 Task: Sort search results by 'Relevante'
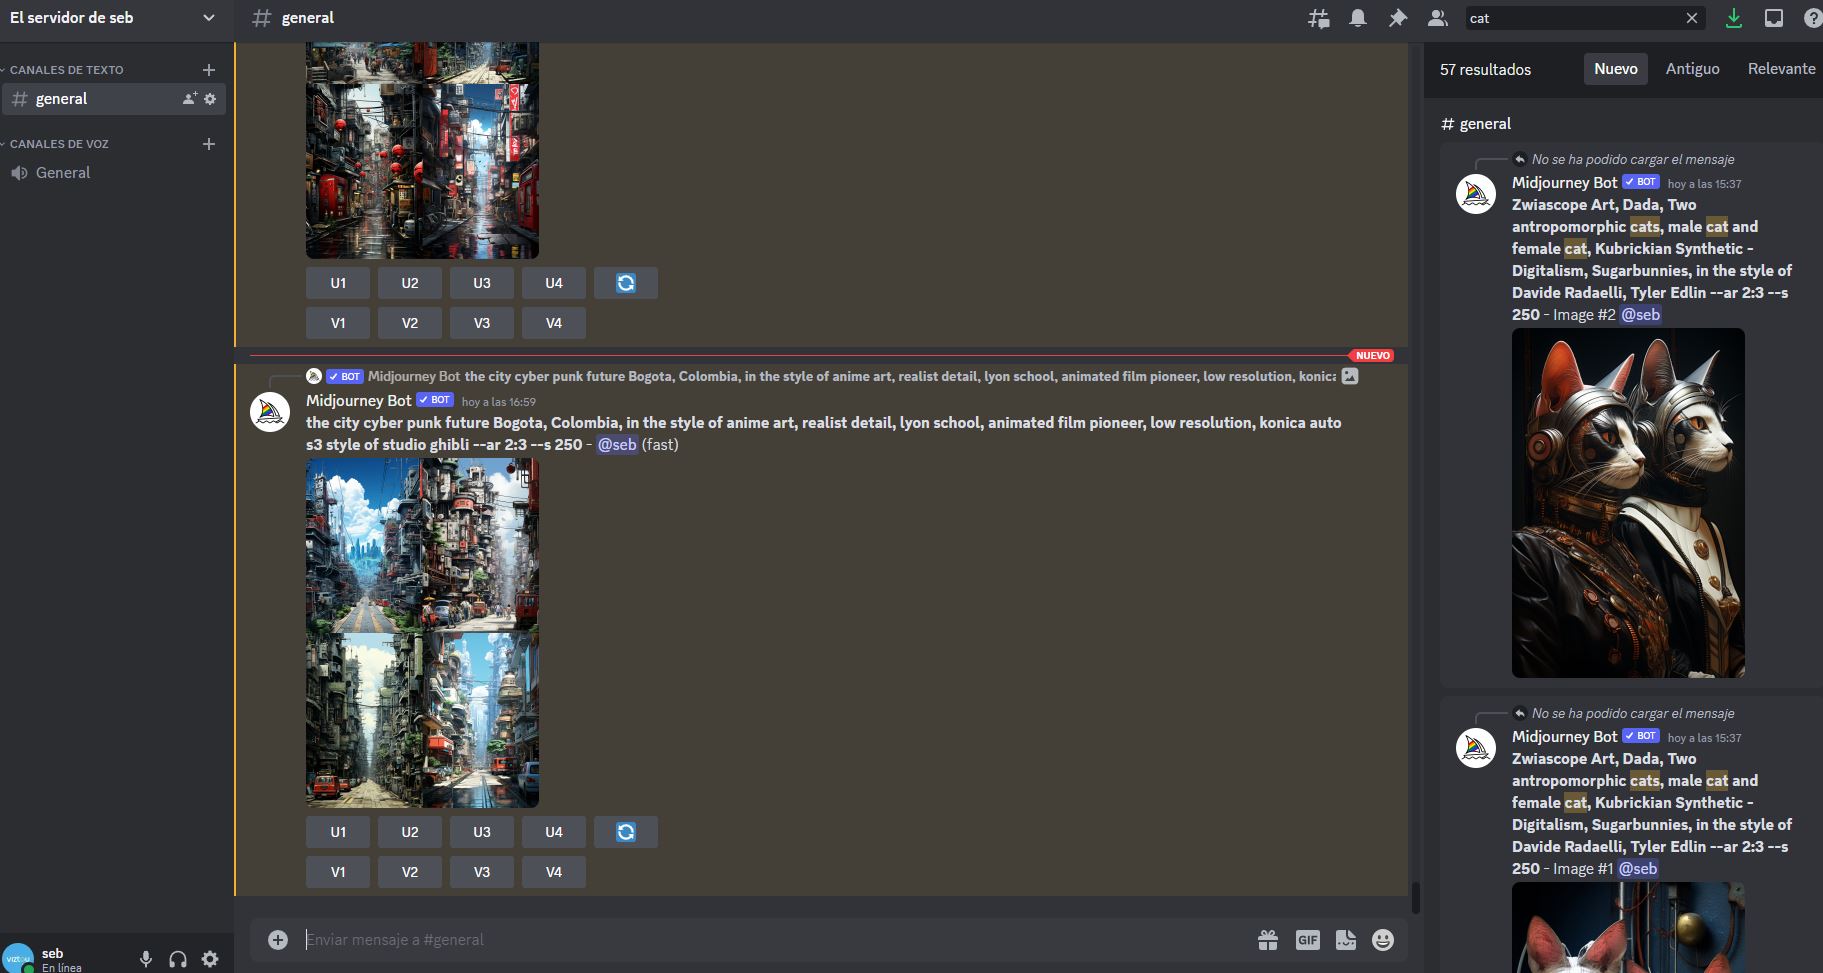point(1781,69)
